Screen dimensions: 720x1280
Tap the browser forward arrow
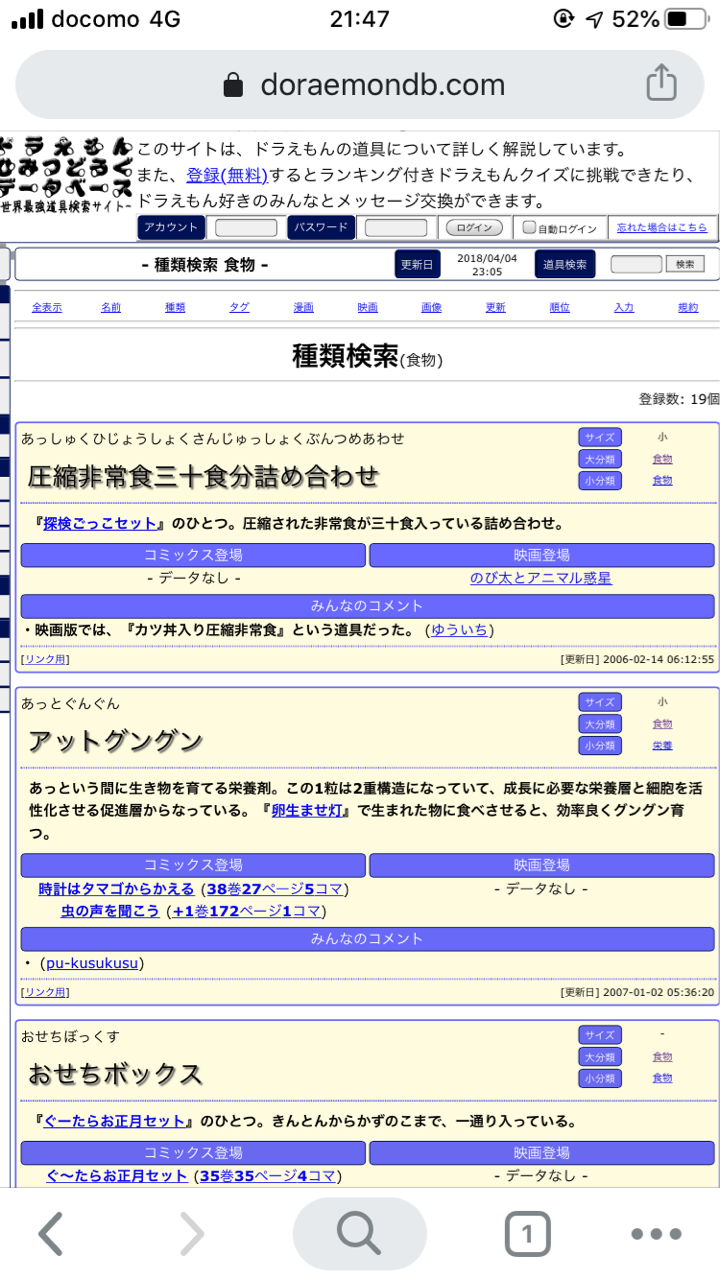click(x=191, y=1235)
